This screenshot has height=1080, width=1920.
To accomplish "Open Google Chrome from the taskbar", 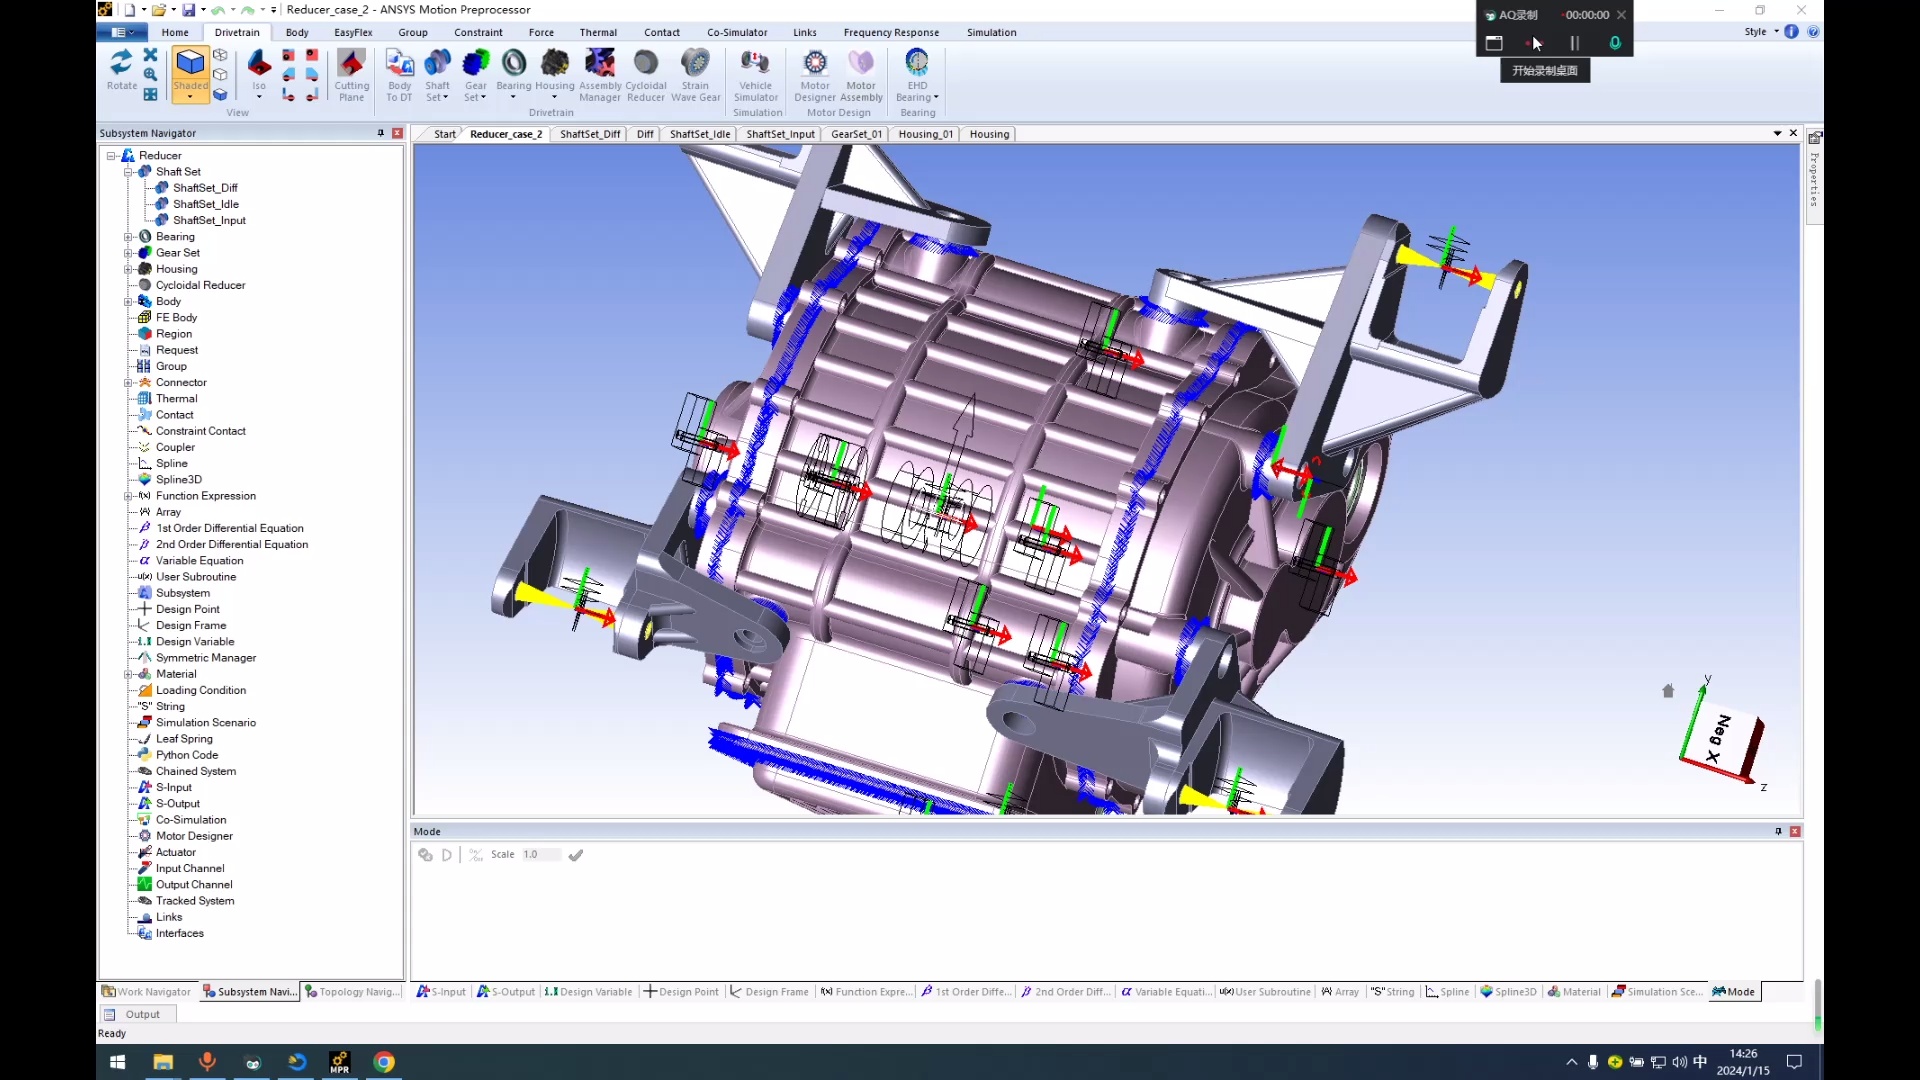I will (x=384, y=1062).
